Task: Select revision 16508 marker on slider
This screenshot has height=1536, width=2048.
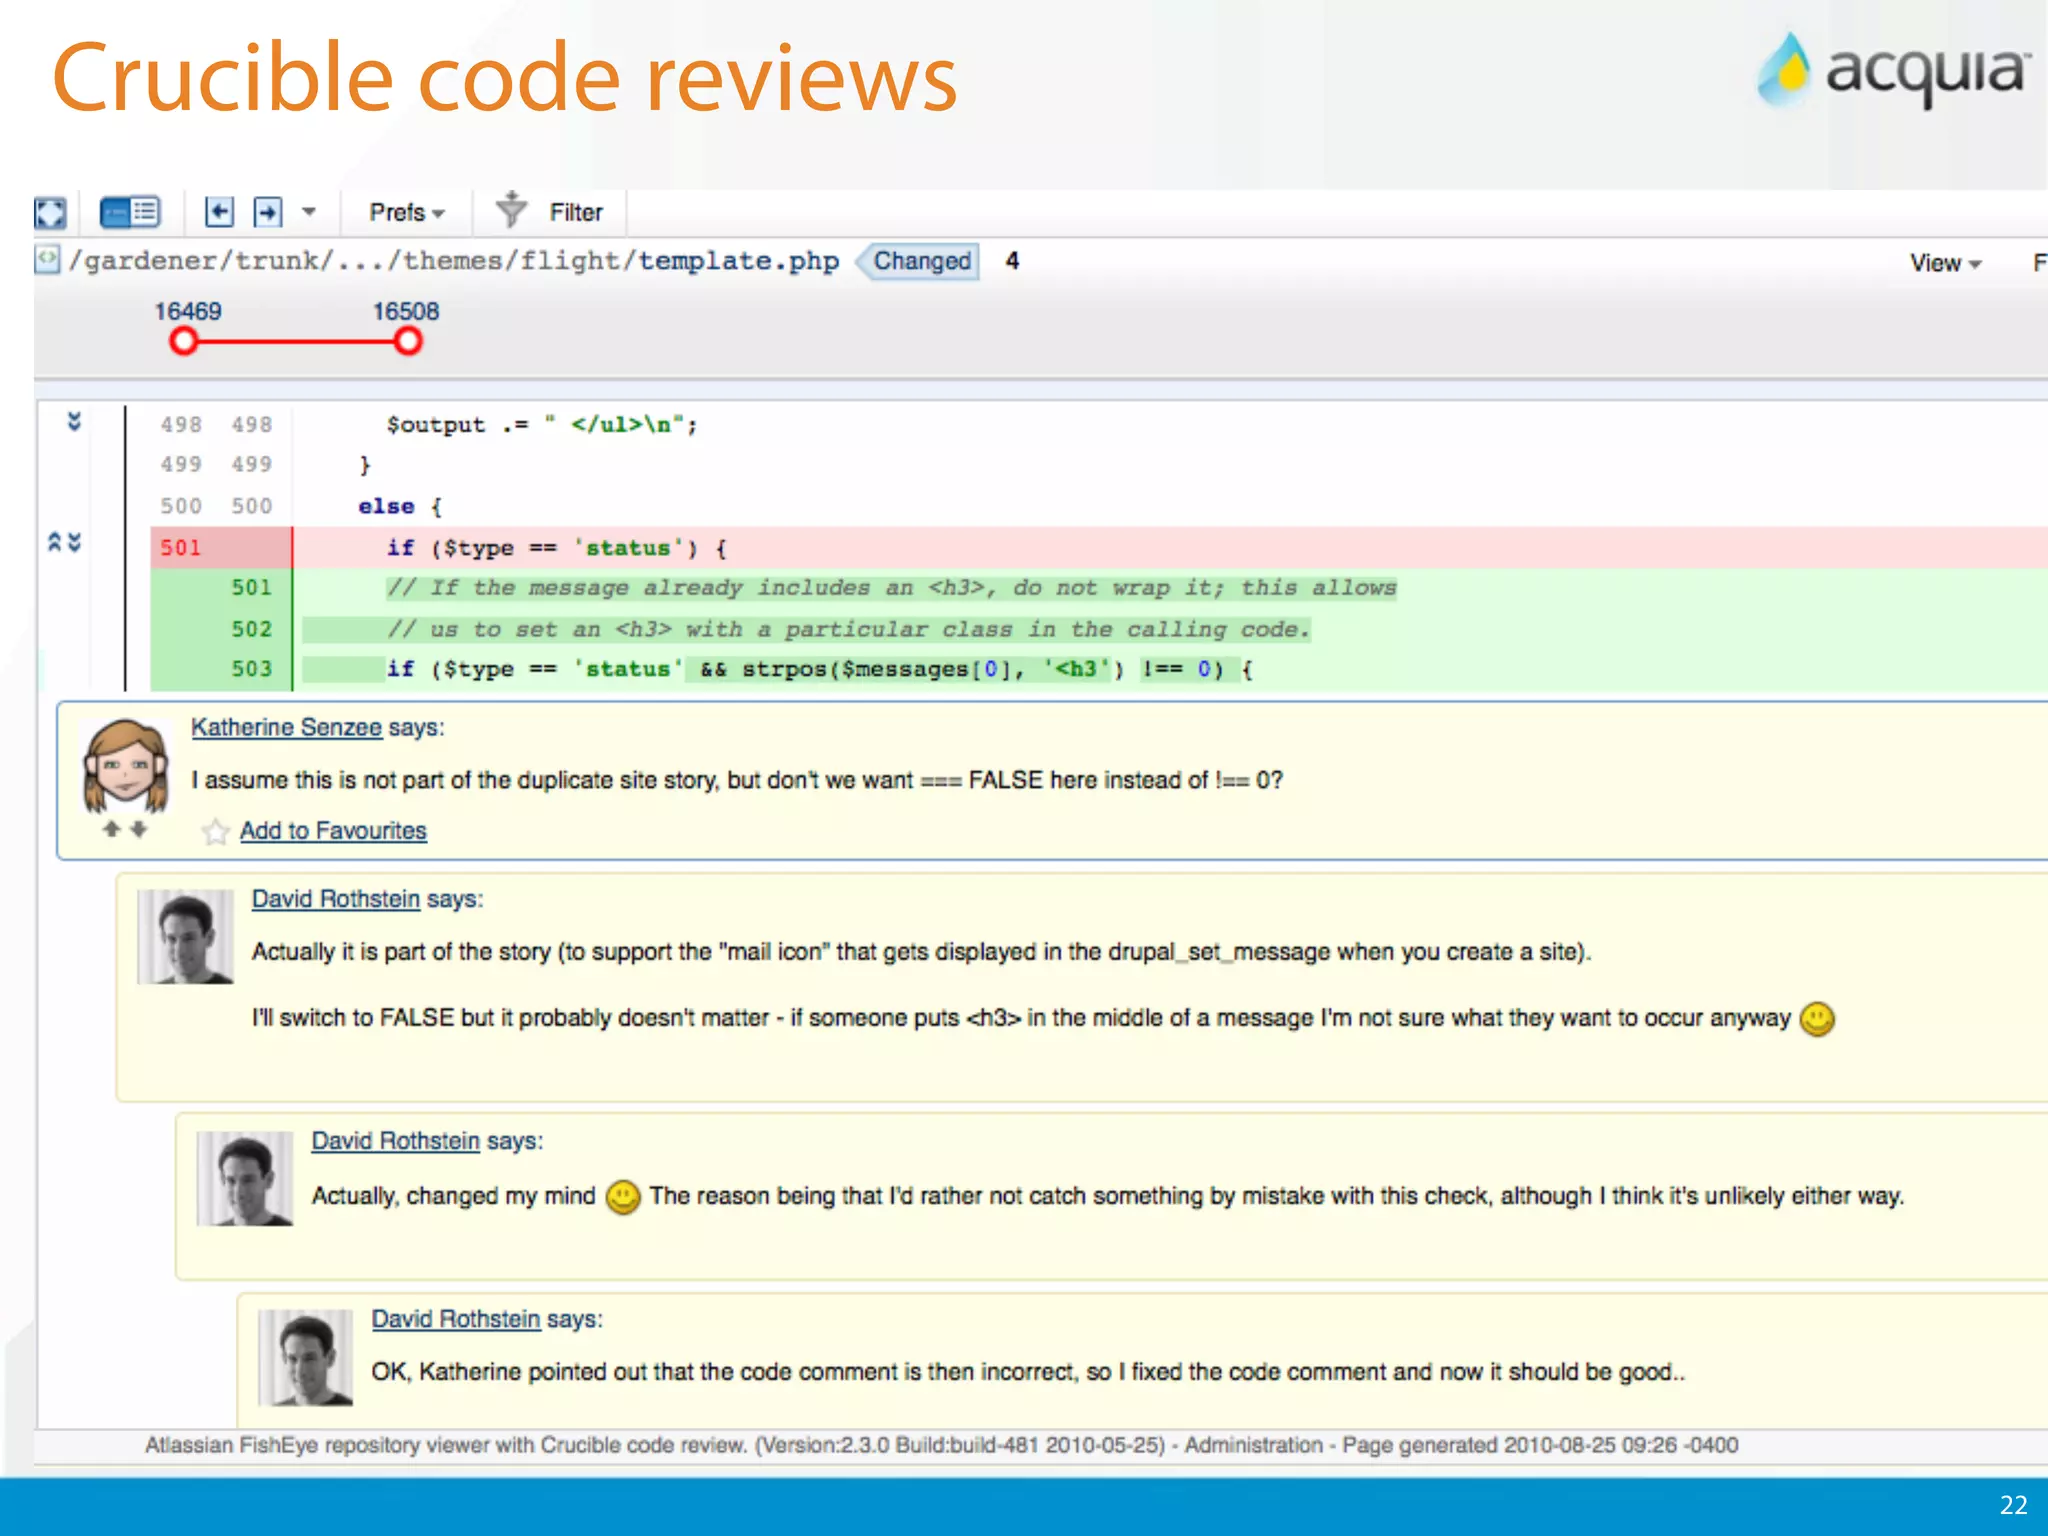Action: click(x=407, y=342)
